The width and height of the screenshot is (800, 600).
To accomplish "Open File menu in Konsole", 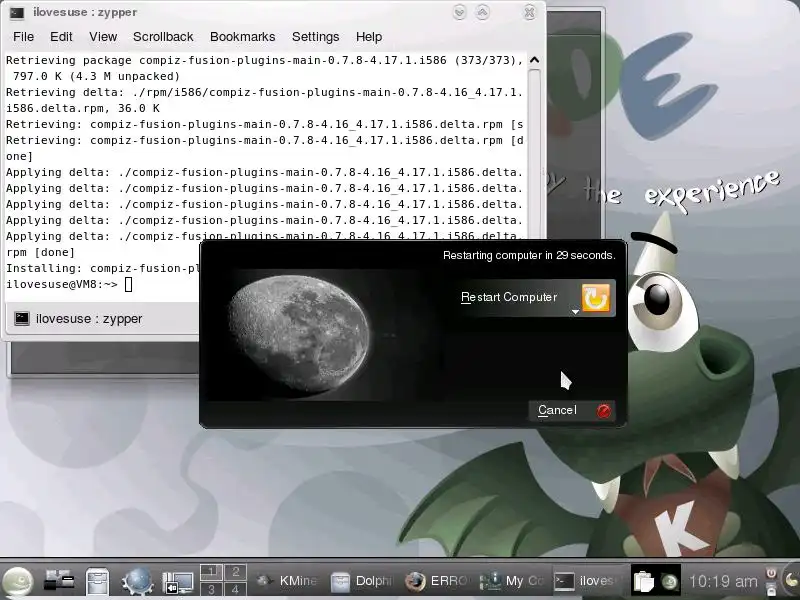I will click(x=23, y=37).
